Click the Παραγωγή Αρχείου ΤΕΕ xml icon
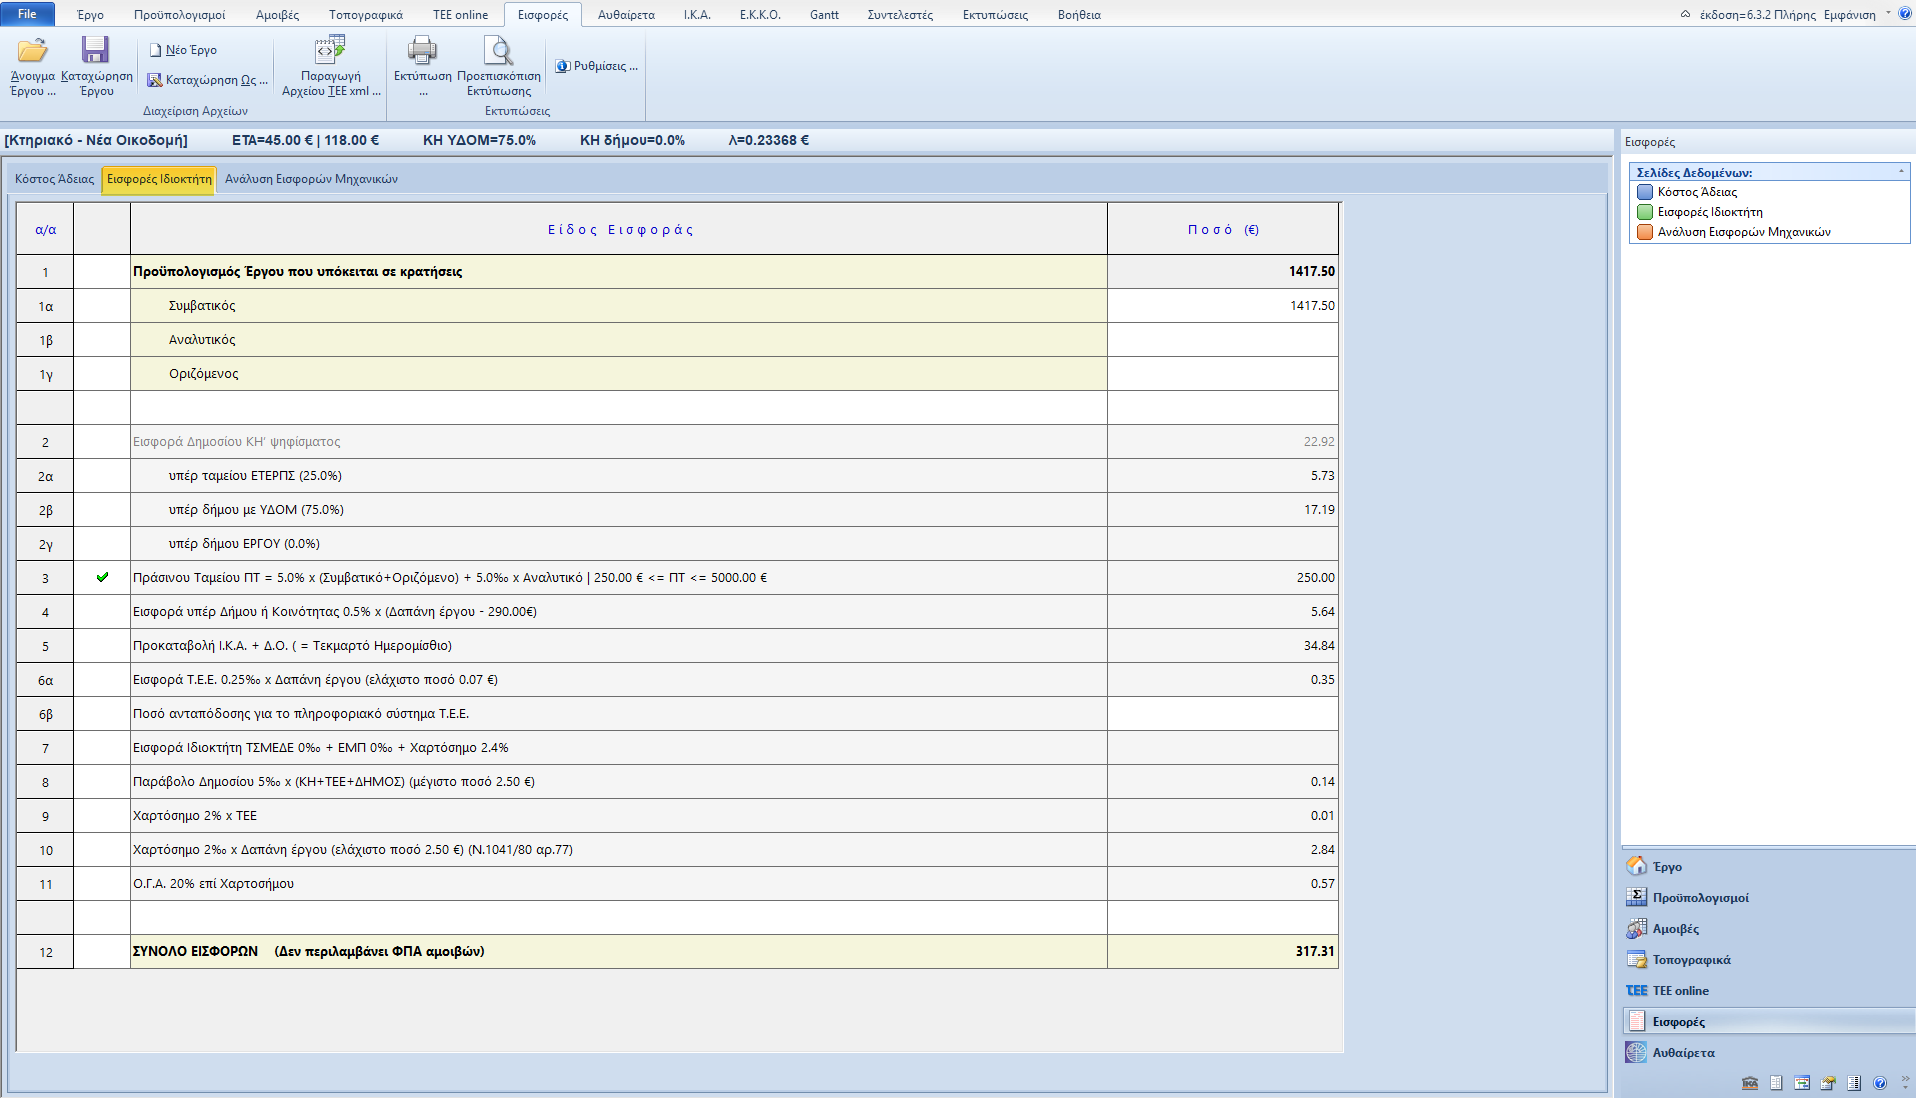This screenshot has height=1098, width=1916. pos(330,51)
